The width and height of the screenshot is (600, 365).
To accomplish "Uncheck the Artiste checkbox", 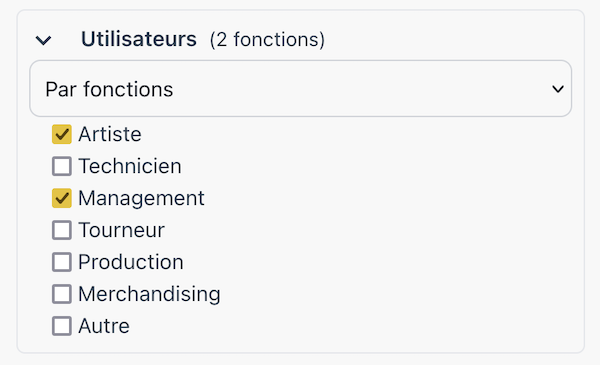I will click(62, 134).
